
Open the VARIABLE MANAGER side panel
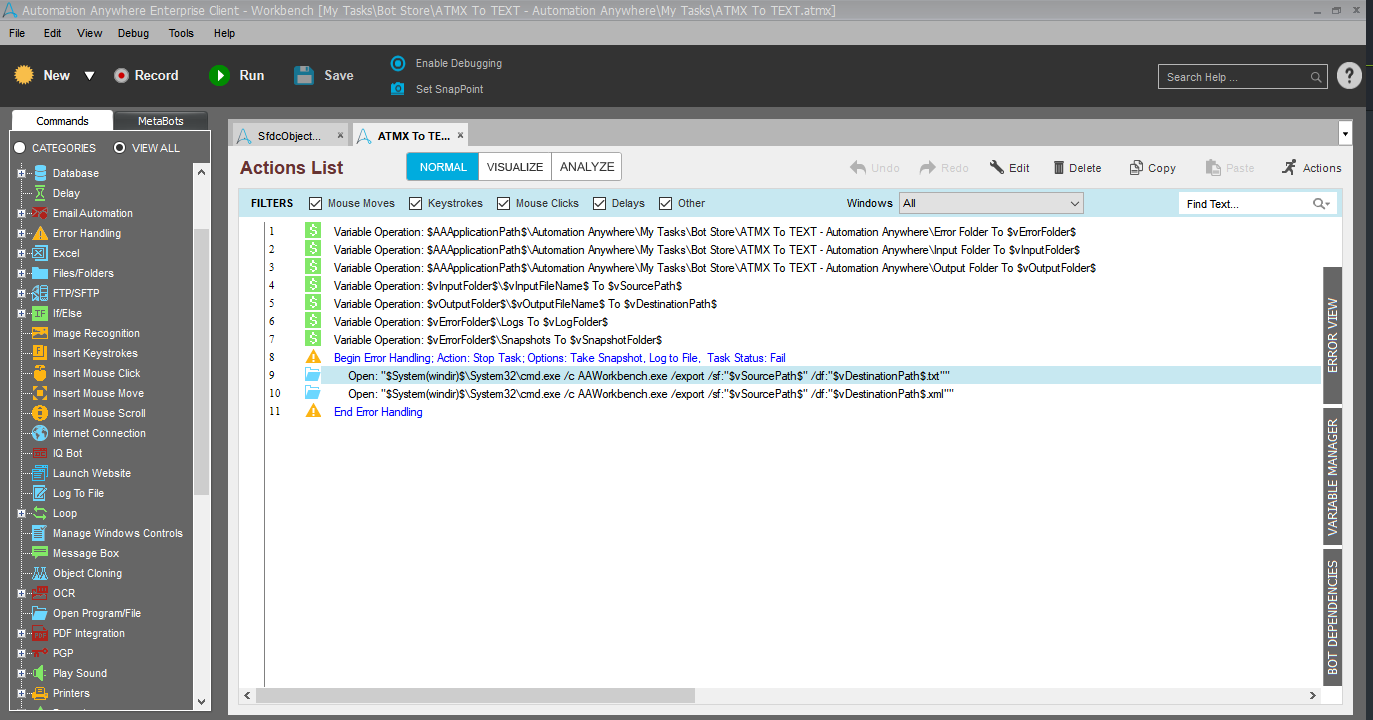pos(1333,478)
